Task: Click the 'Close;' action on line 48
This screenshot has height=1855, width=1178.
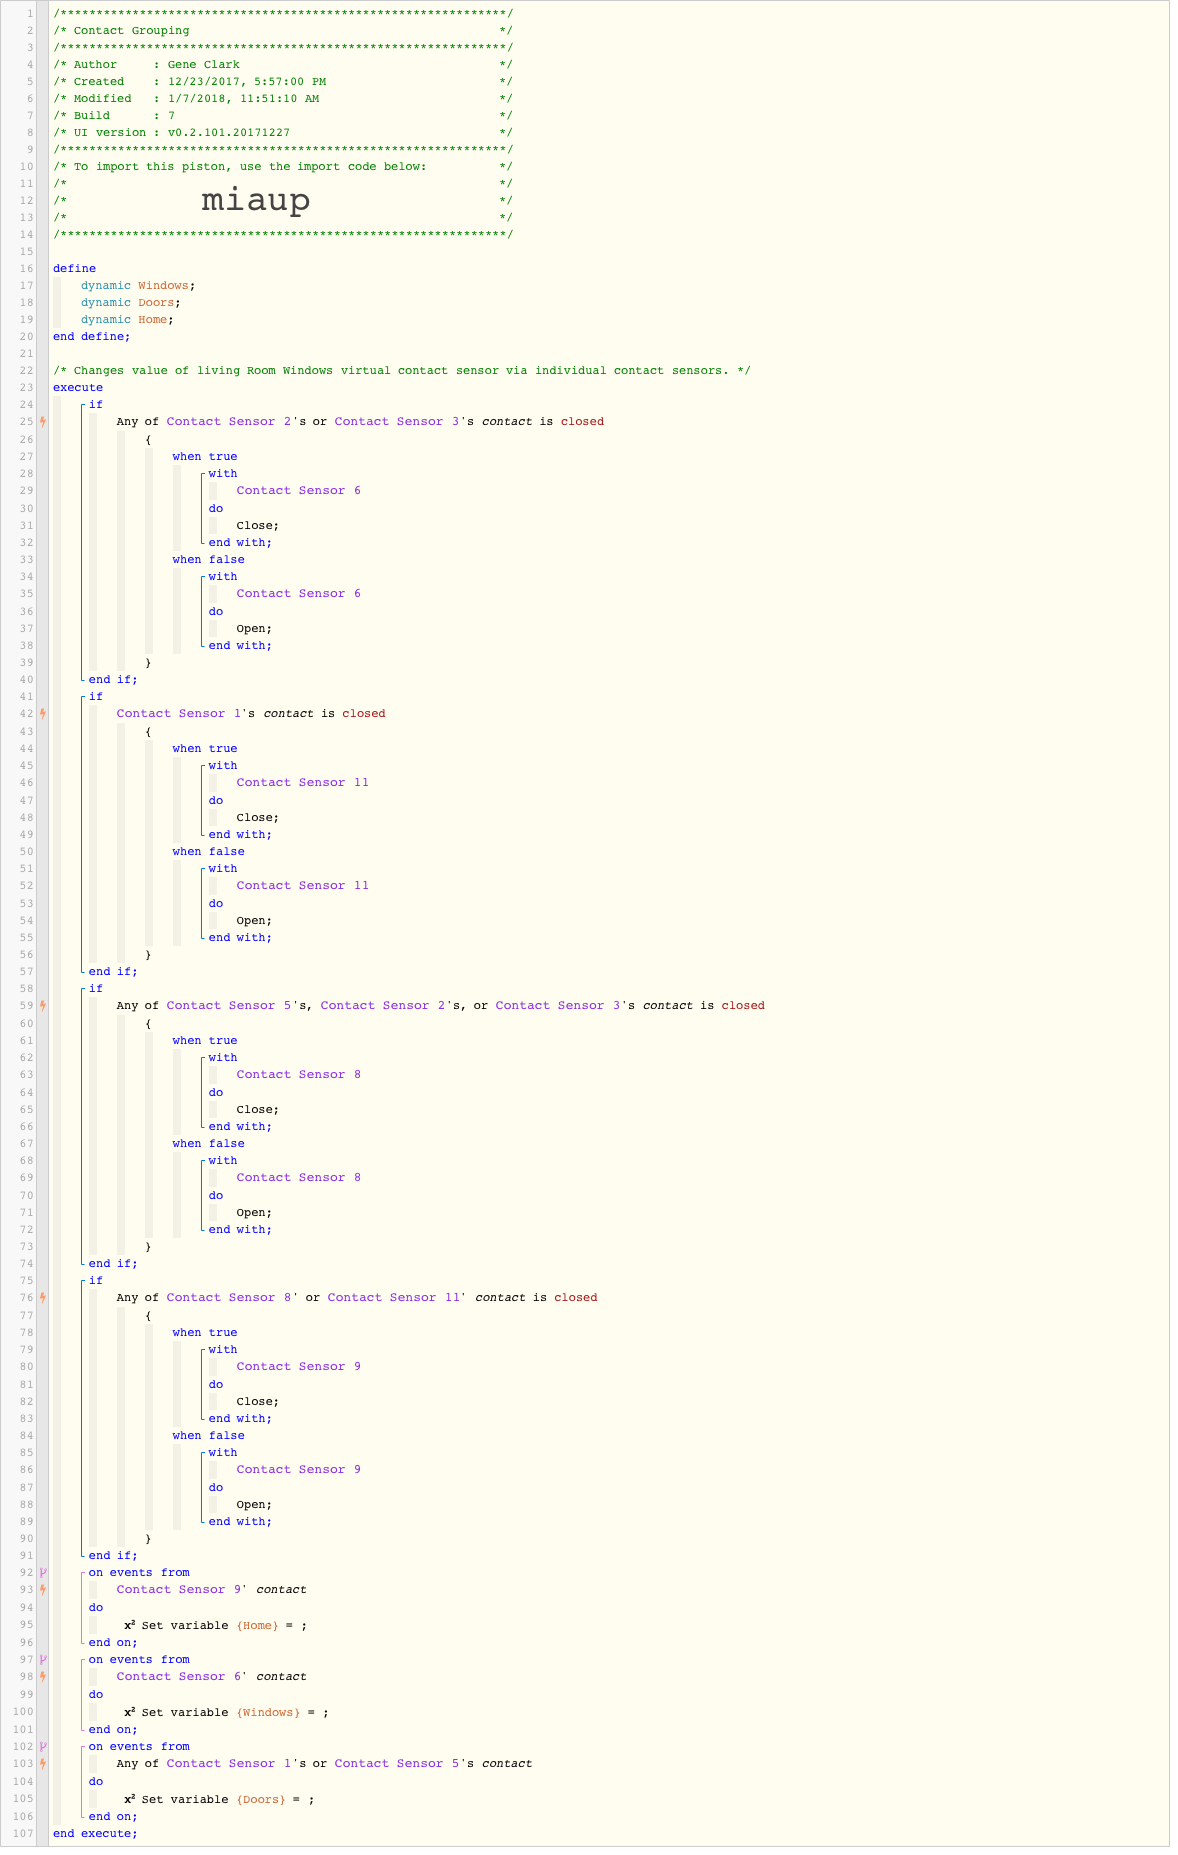Action: tap(258, 818)
